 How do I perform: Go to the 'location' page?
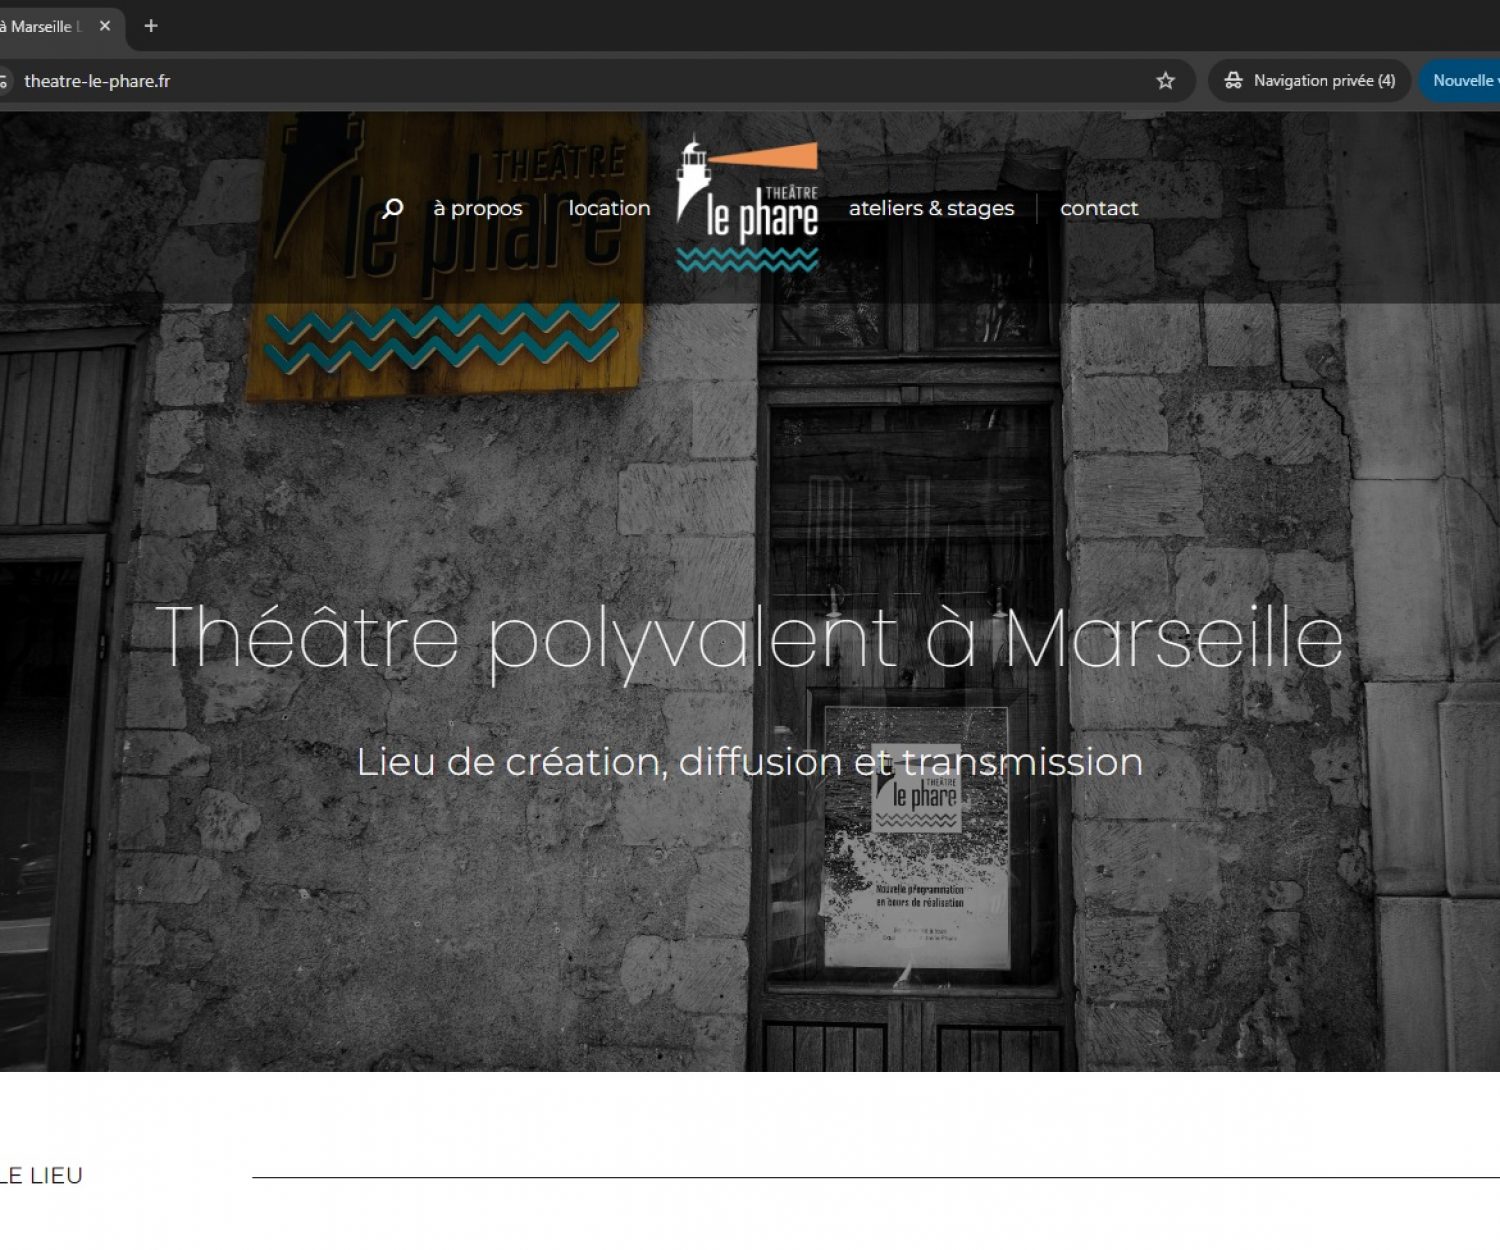pos(609,208)
